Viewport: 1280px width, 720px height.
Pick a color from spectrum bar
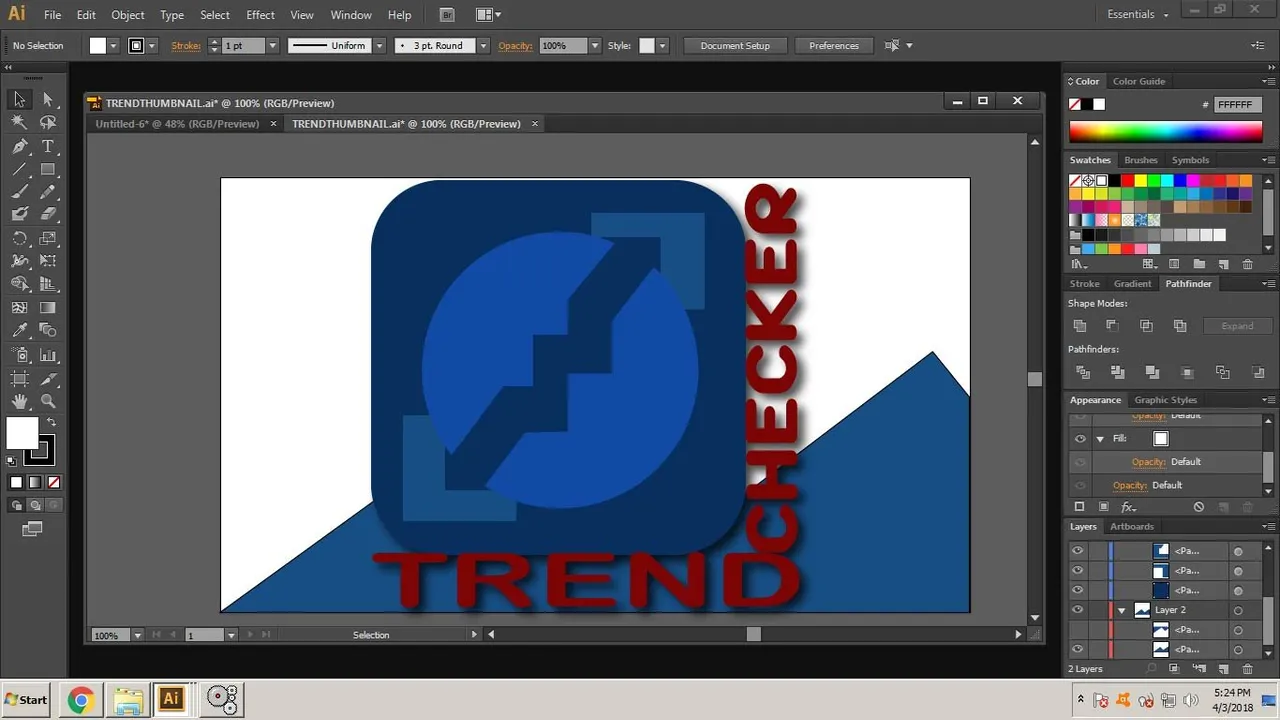[1165, 132]
